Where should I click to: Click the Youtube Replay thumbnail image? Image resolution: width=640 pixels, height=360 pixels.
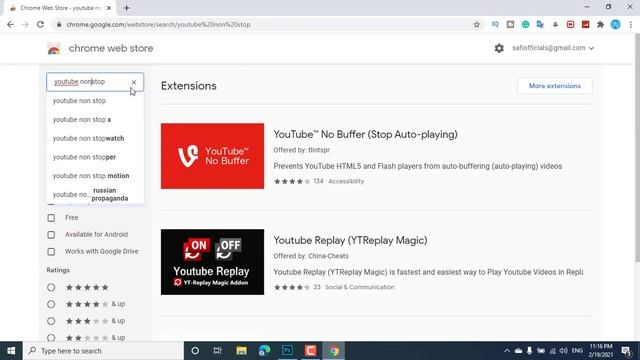pos(212,262)
